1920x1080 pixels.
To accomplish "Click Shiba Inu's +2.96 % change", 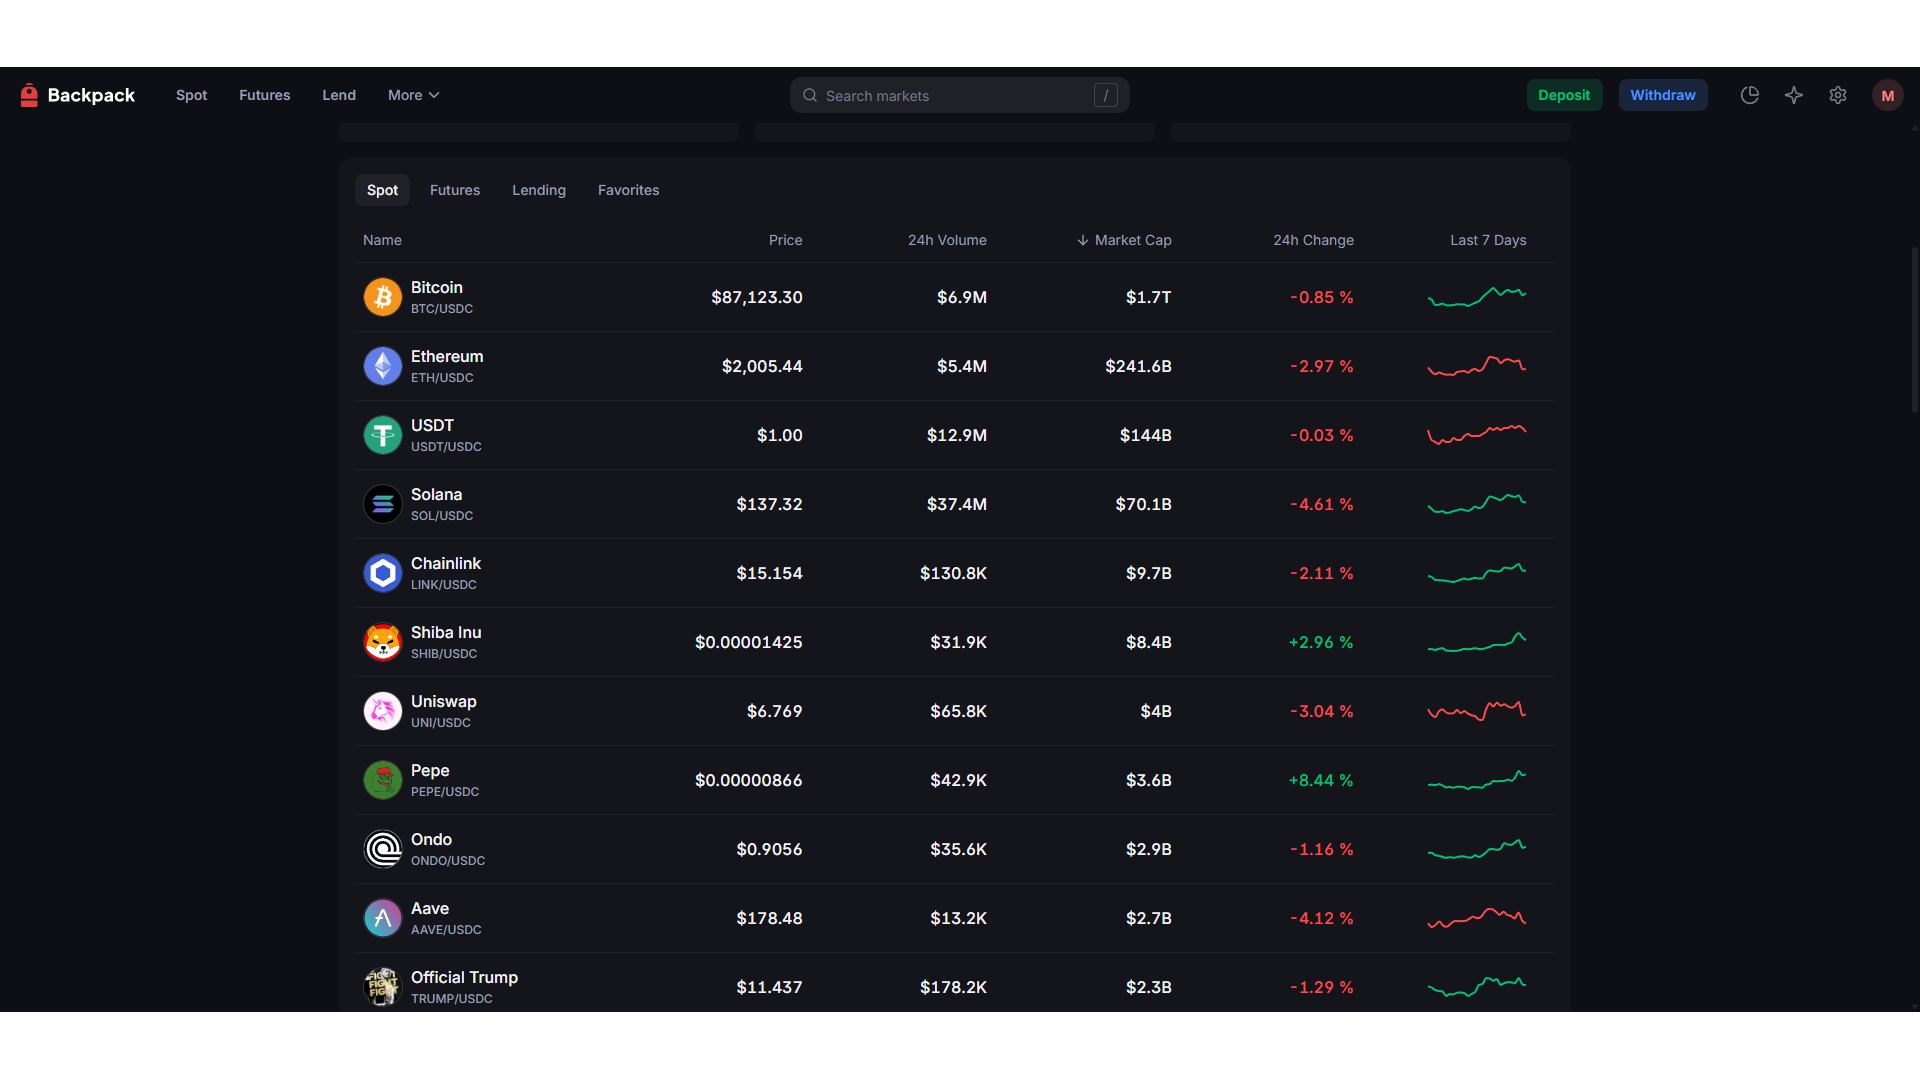I will tap(1321, 642).
